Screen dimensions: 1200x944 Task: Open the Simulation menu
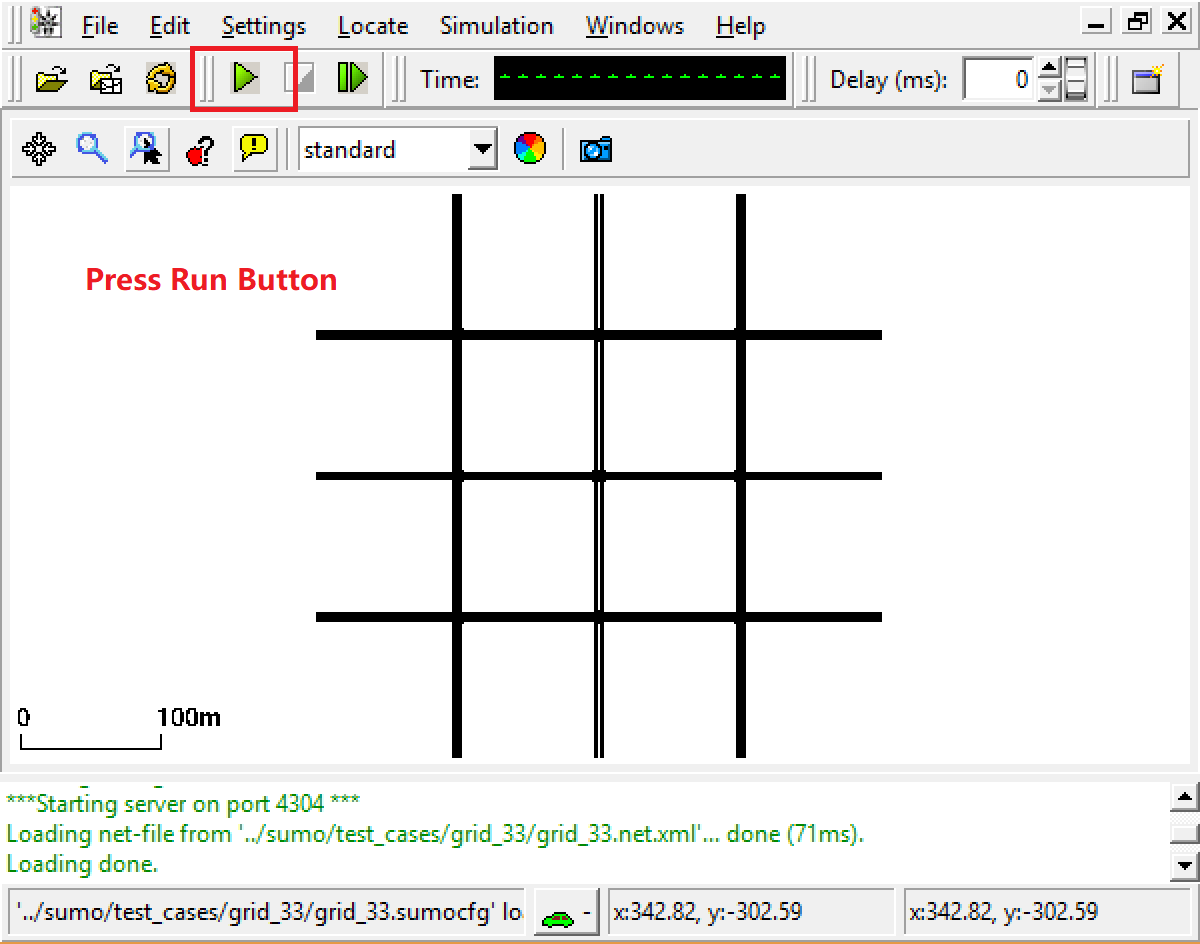point(497,26)
